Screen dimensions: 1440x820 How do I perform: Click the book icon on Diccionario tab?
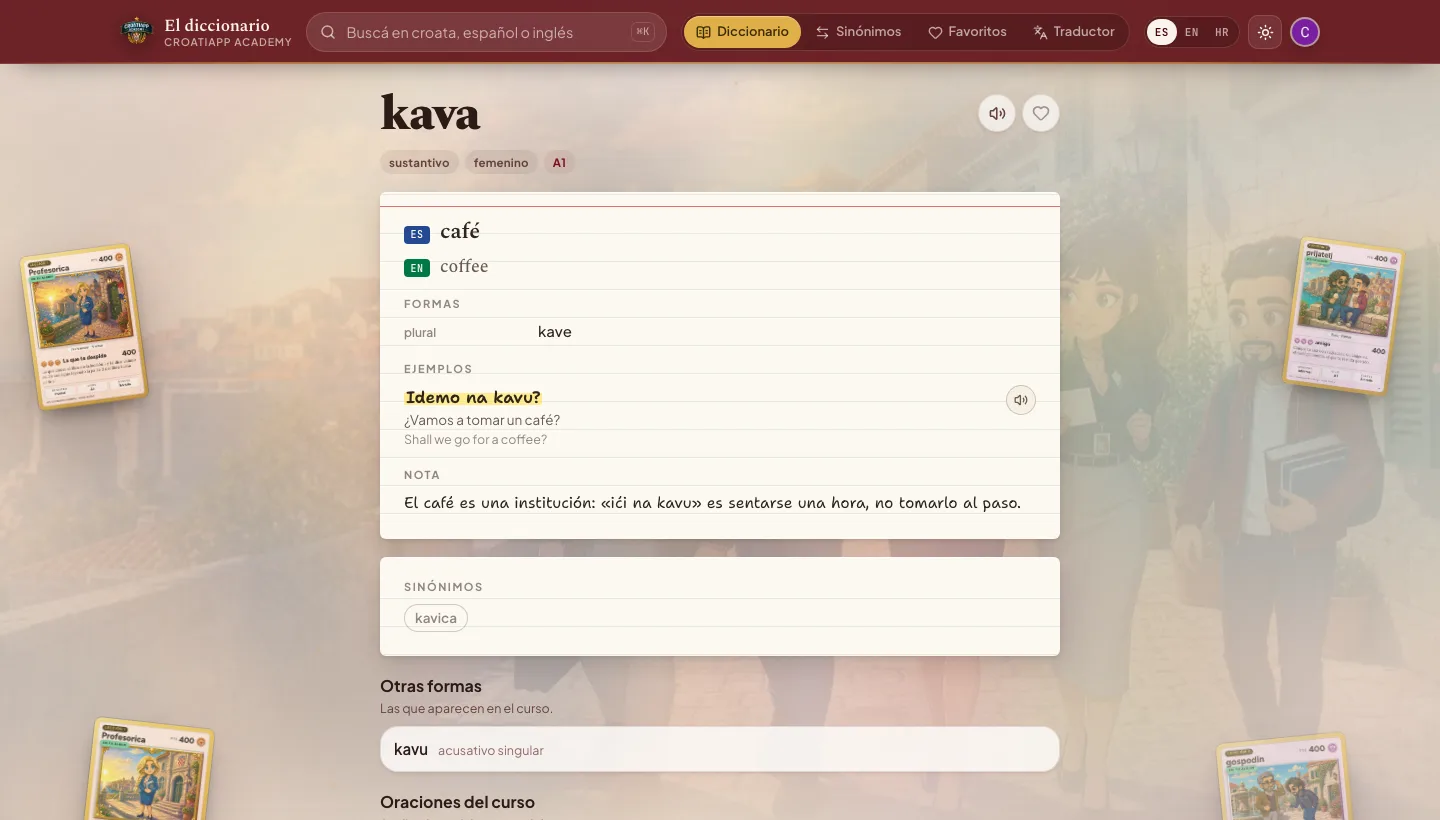pos(703,32)
